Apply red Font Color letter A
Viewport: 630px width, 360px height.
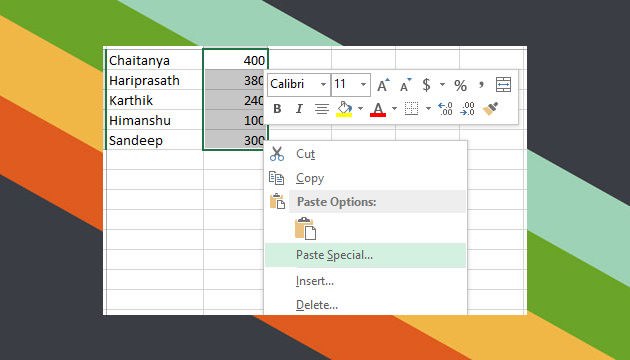click(378, 109)
